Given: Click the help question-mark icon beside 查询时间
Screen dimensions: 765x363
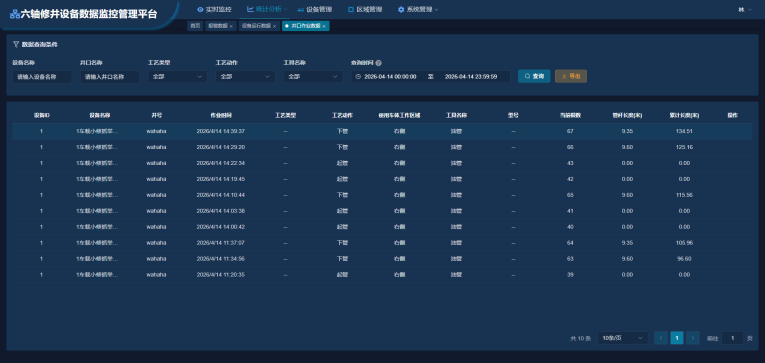Looking at the screenshot, I should [x=379, y=63].
